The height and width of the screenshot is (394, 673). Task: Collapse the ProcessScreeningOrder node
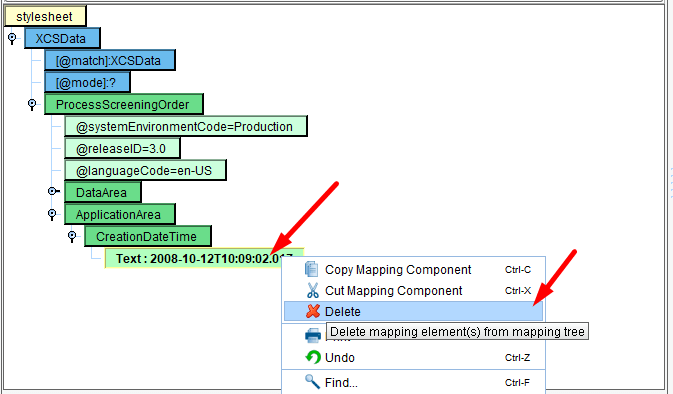click(32, 104)
